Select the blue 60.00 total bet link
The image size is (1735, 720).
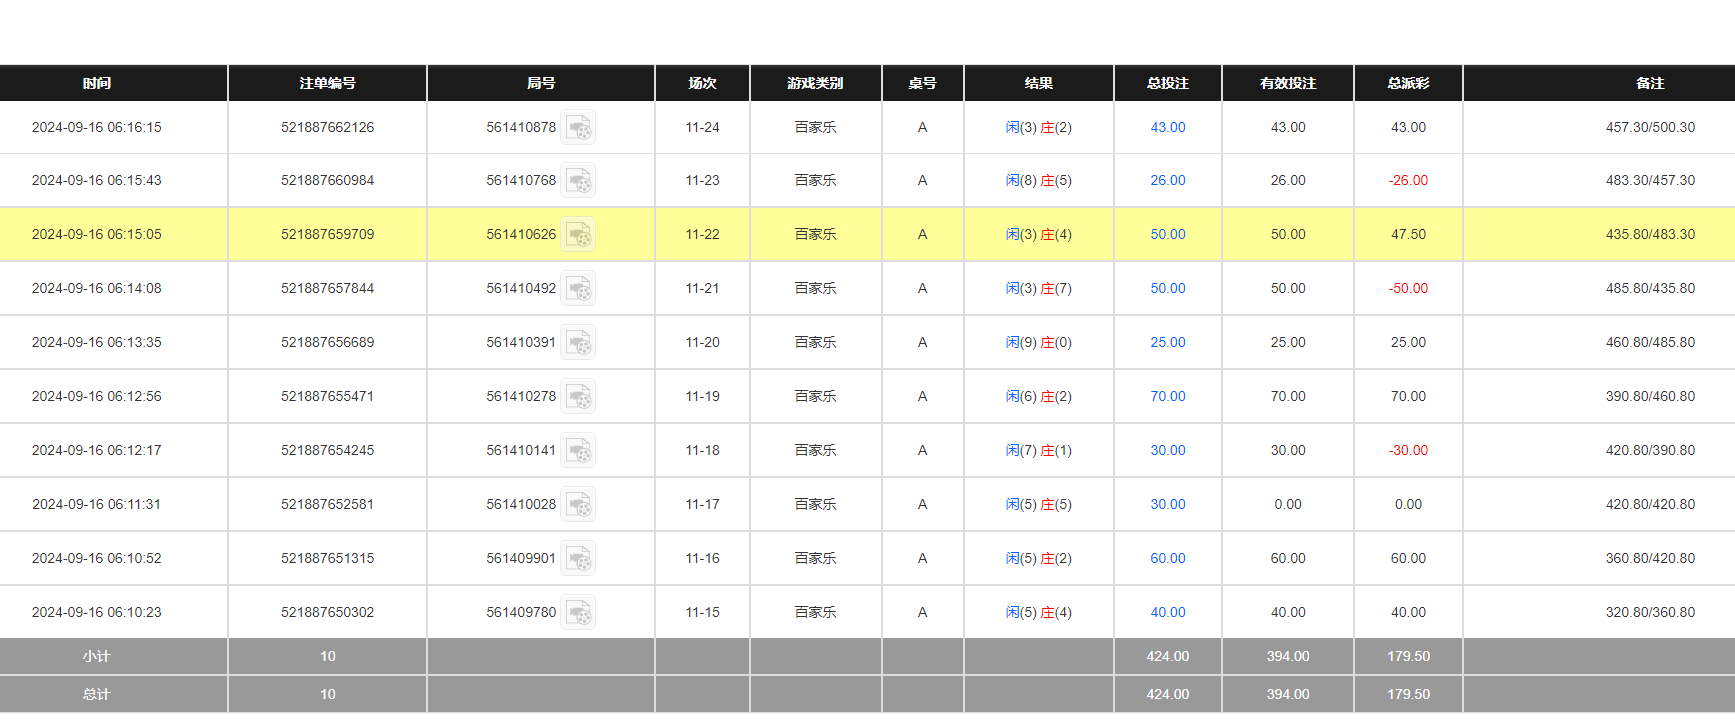[1167, 559]
